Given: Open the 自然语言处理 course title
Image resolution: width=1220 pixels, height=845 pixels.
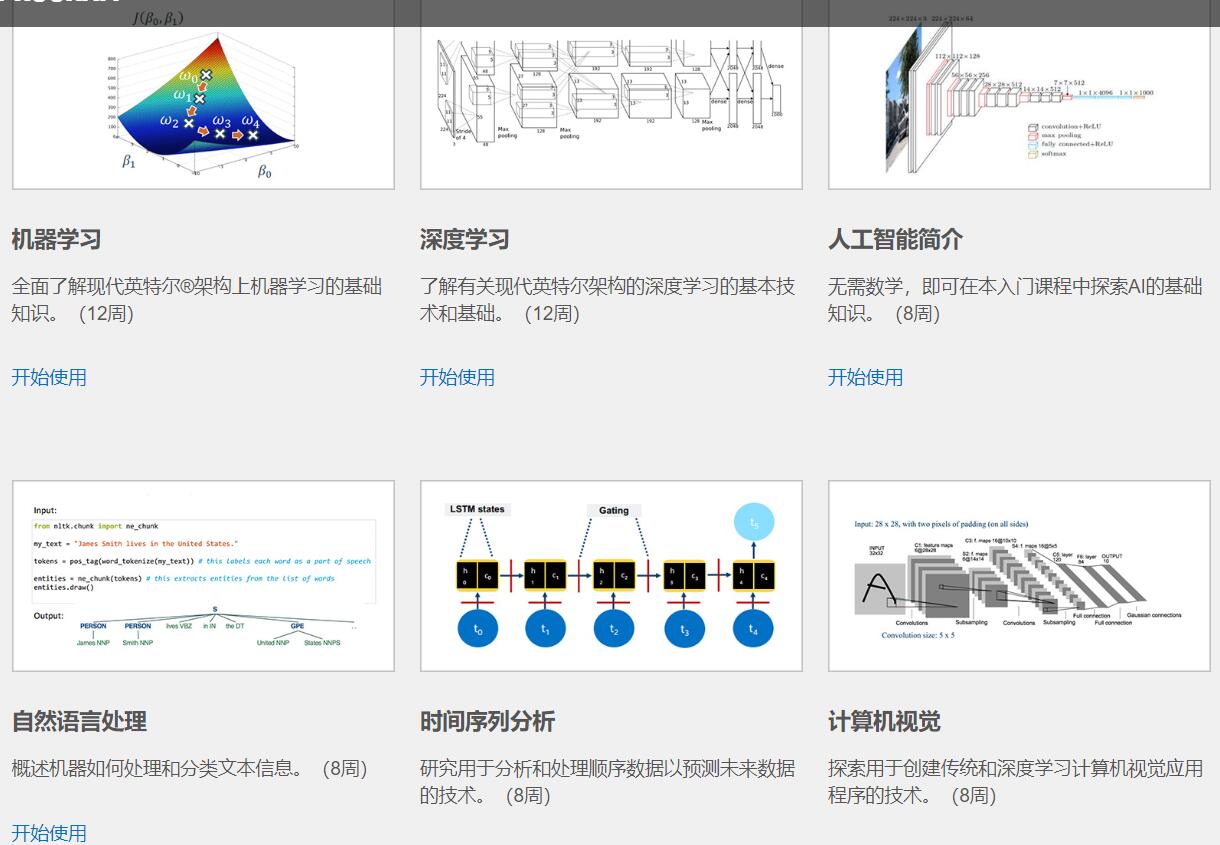Looking at the screenshot, I should point(79,721).
